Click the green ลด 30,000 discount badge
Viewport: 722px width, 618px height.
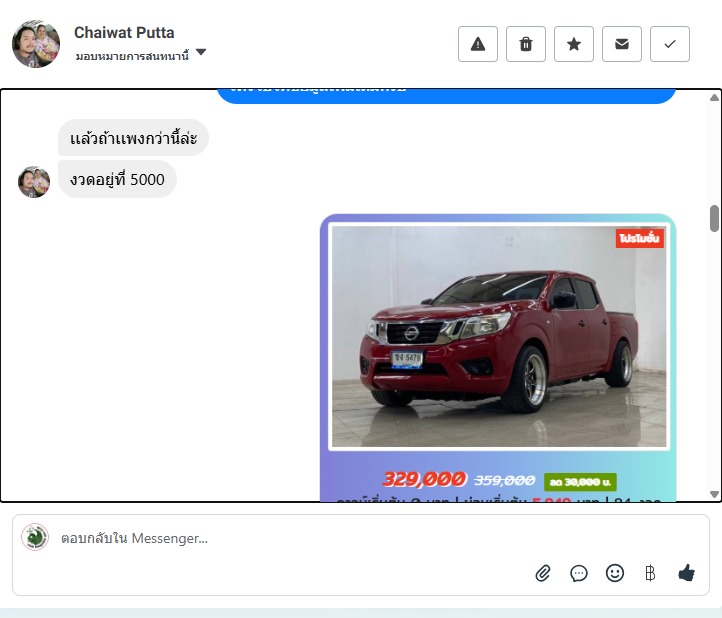[x=580, y=482]
